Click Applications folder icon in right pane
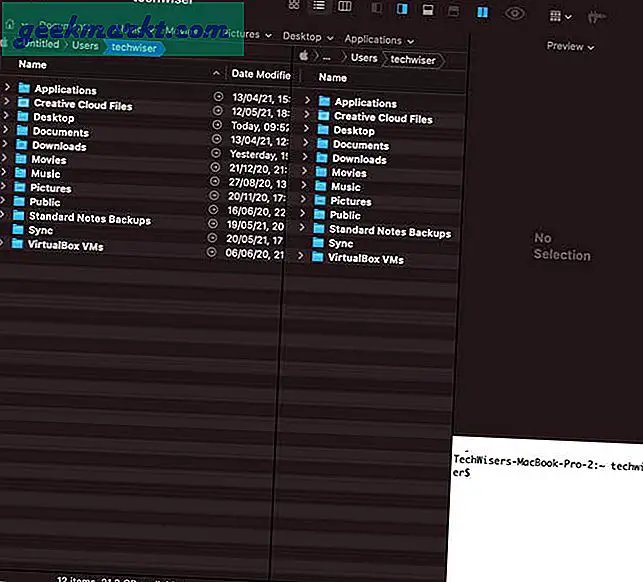 click(324, 101)
